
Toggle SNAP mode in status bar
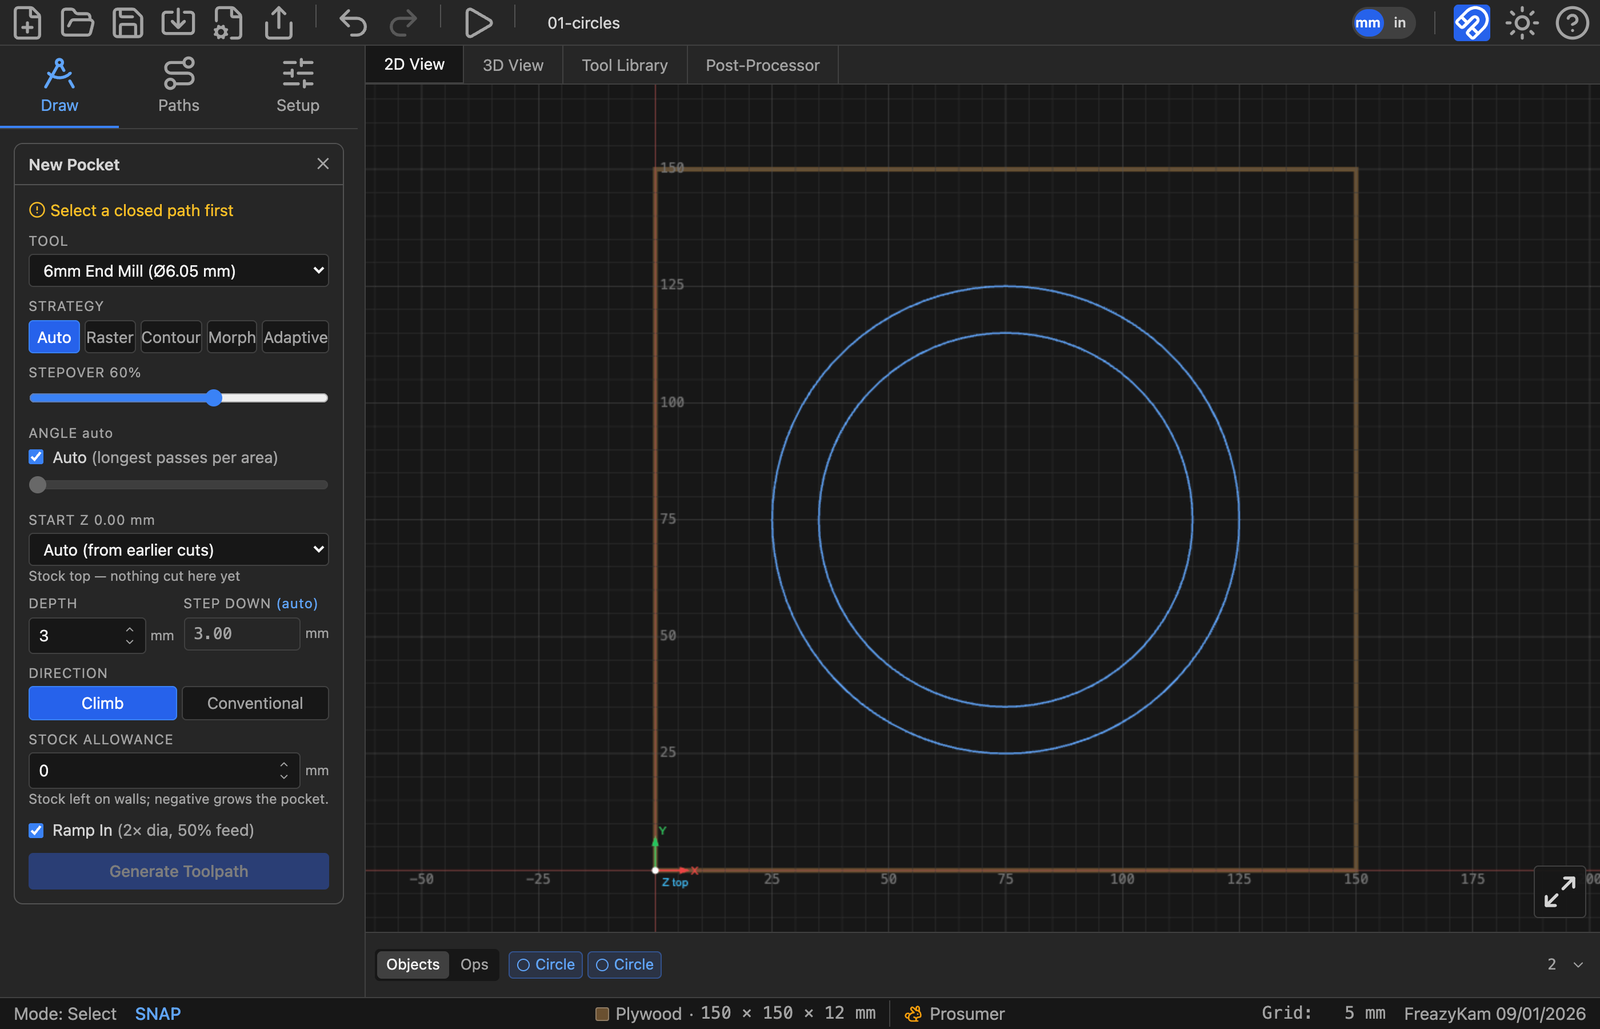pyautogui.click(x=158, y=1013)
